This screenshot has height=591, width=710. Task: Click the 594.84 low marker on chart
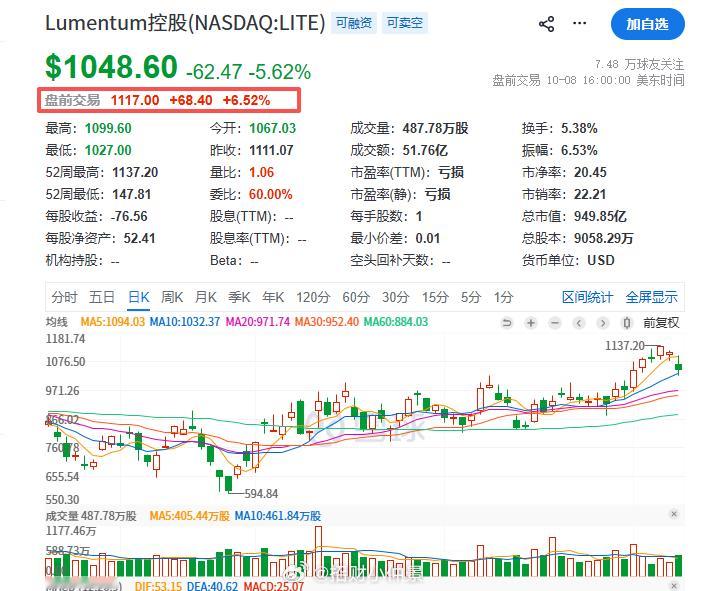click(x=261, y=493)
